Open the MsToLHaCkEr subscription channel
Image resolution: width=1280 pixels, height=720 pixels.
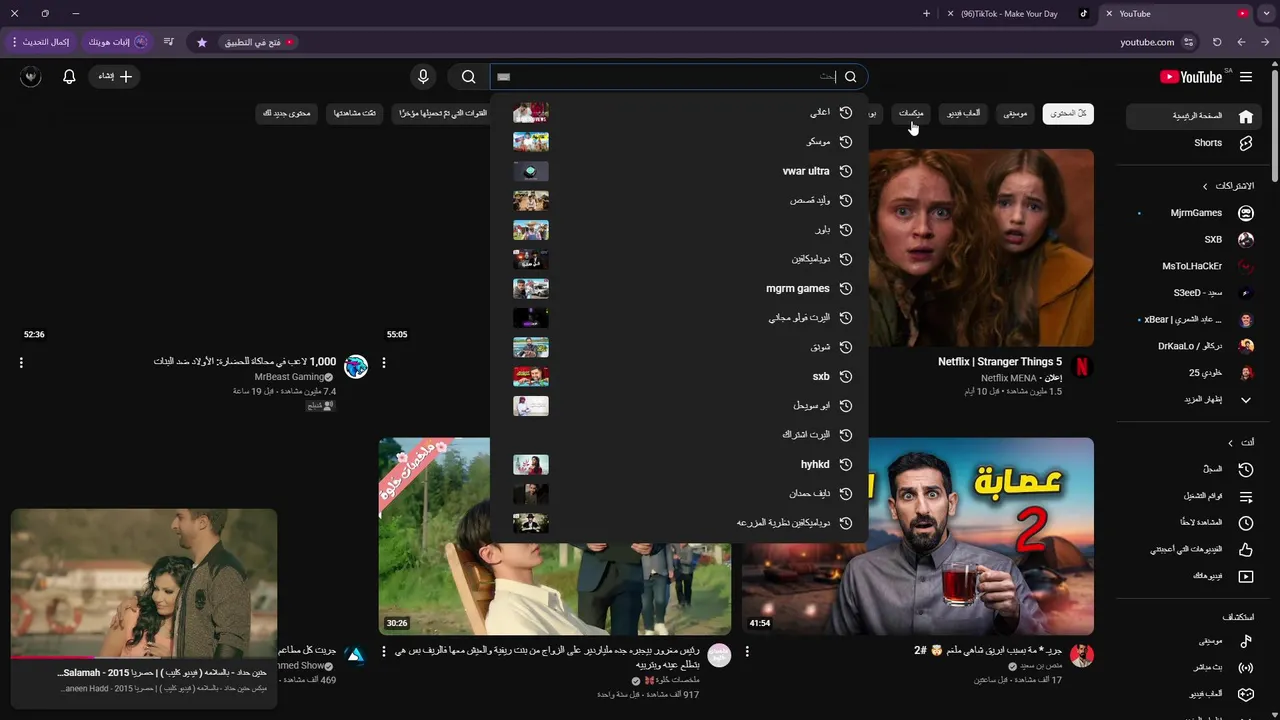(1194, 267)
